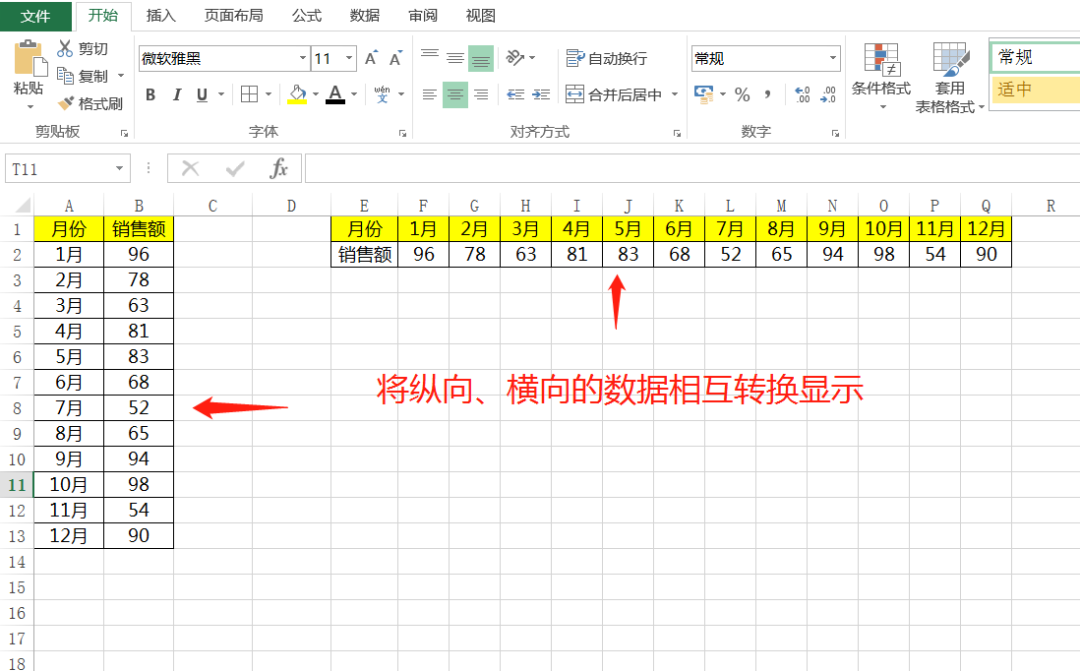Click the formula bar input field
The height and width of the screenshot is (671, 1080).
[692, 169]
